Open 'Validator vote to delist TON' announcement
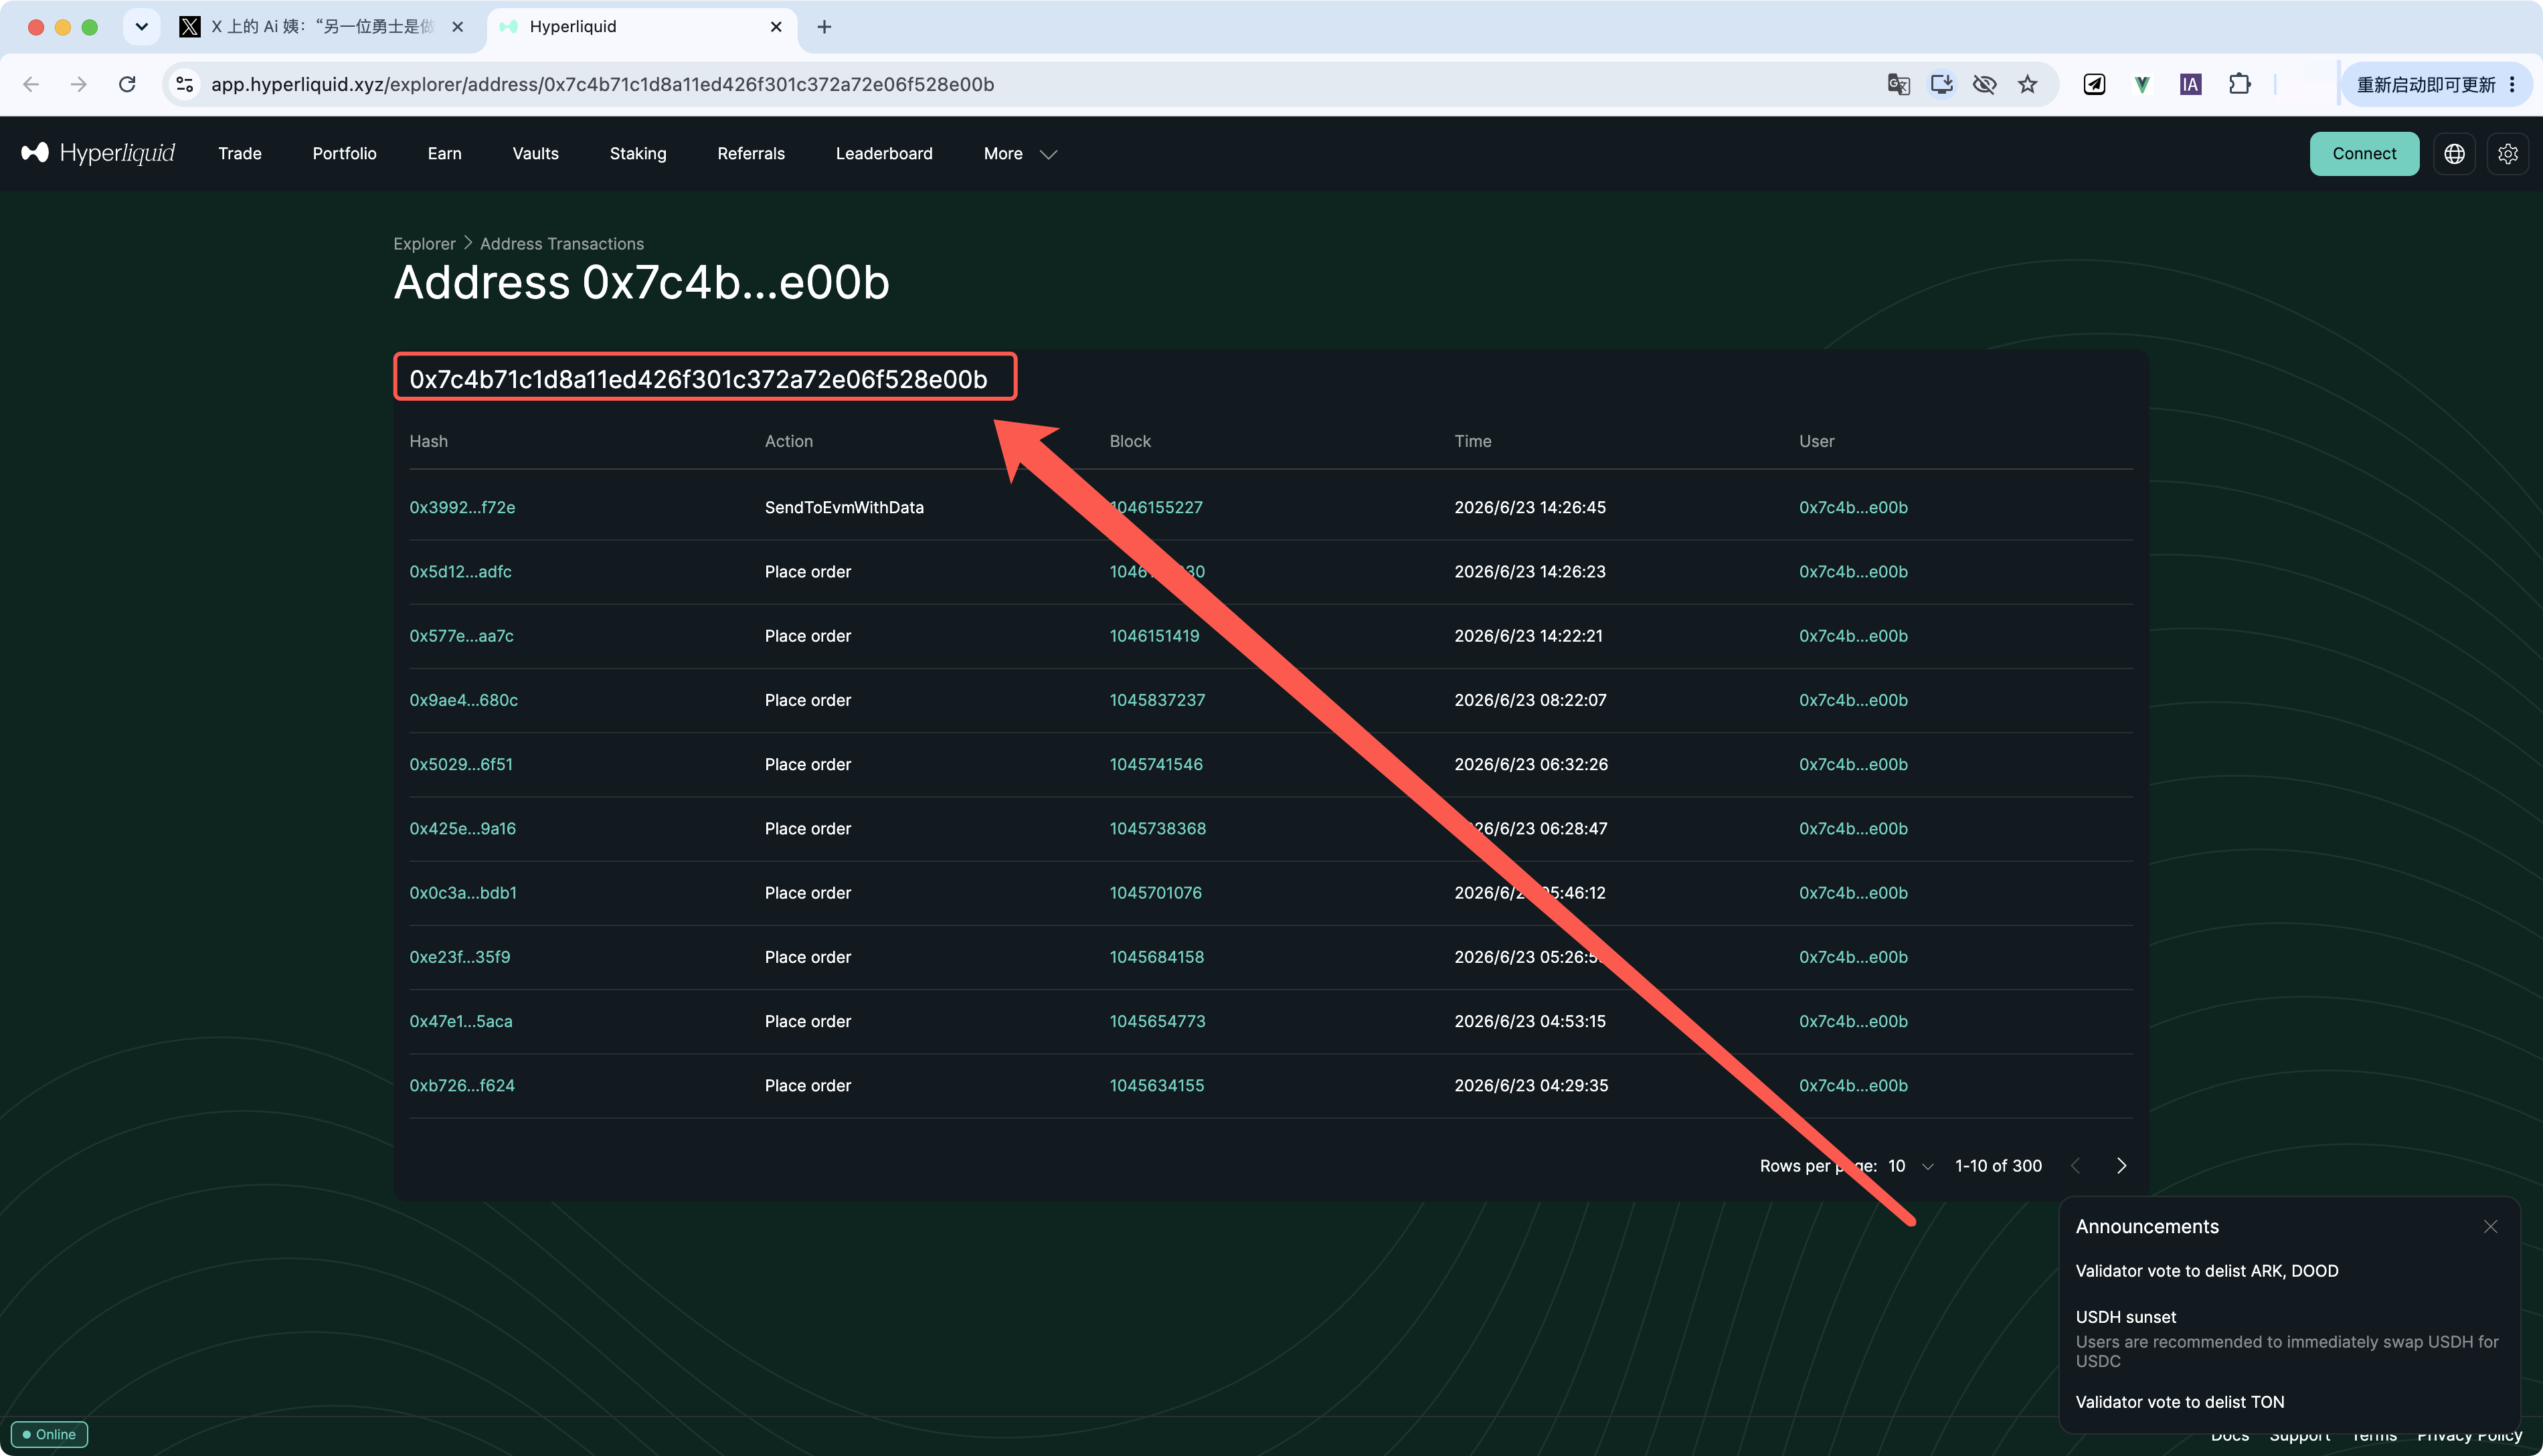Screen dimensions: 2543x1456 [2180, 1402]
